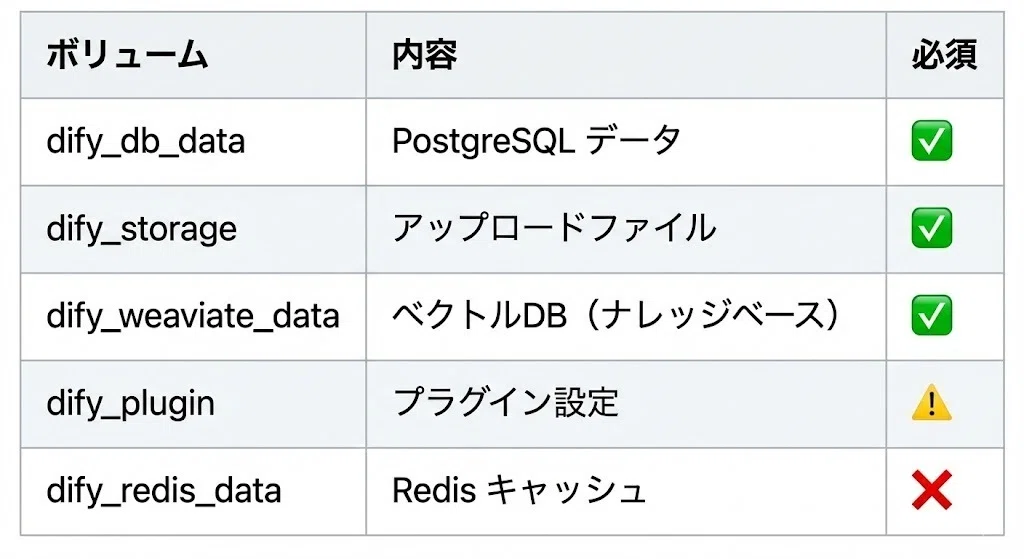
Task: Click the green checkmark in dify_weaviate_data row
Action: 931,315
